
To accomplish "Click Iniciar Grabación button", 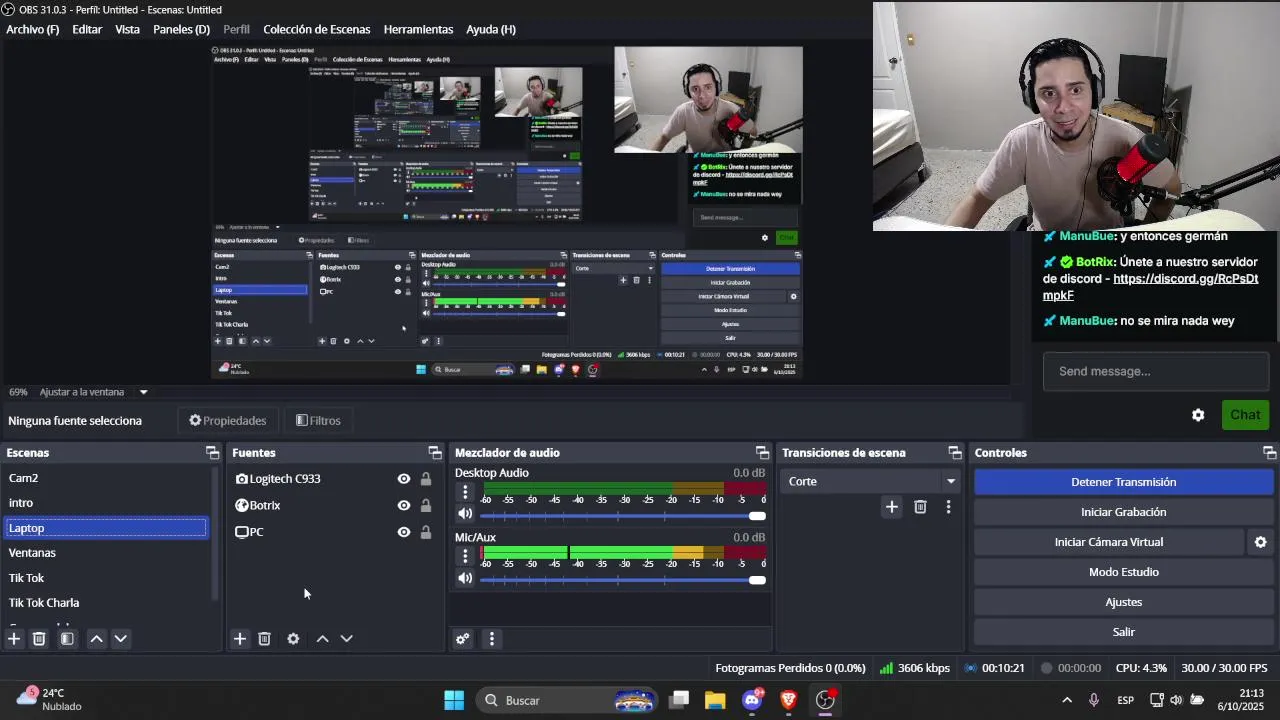I will click(1123, 512).
